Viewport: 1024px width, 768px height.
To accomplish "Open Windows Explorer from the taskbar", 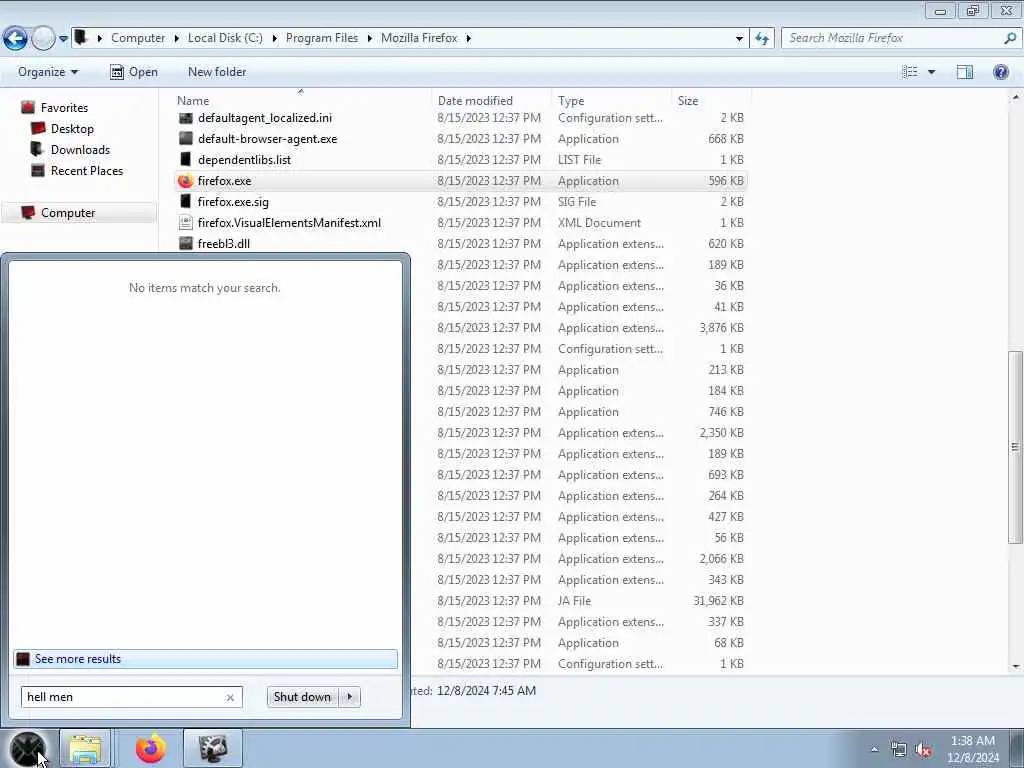I will (x=86, y=748).
